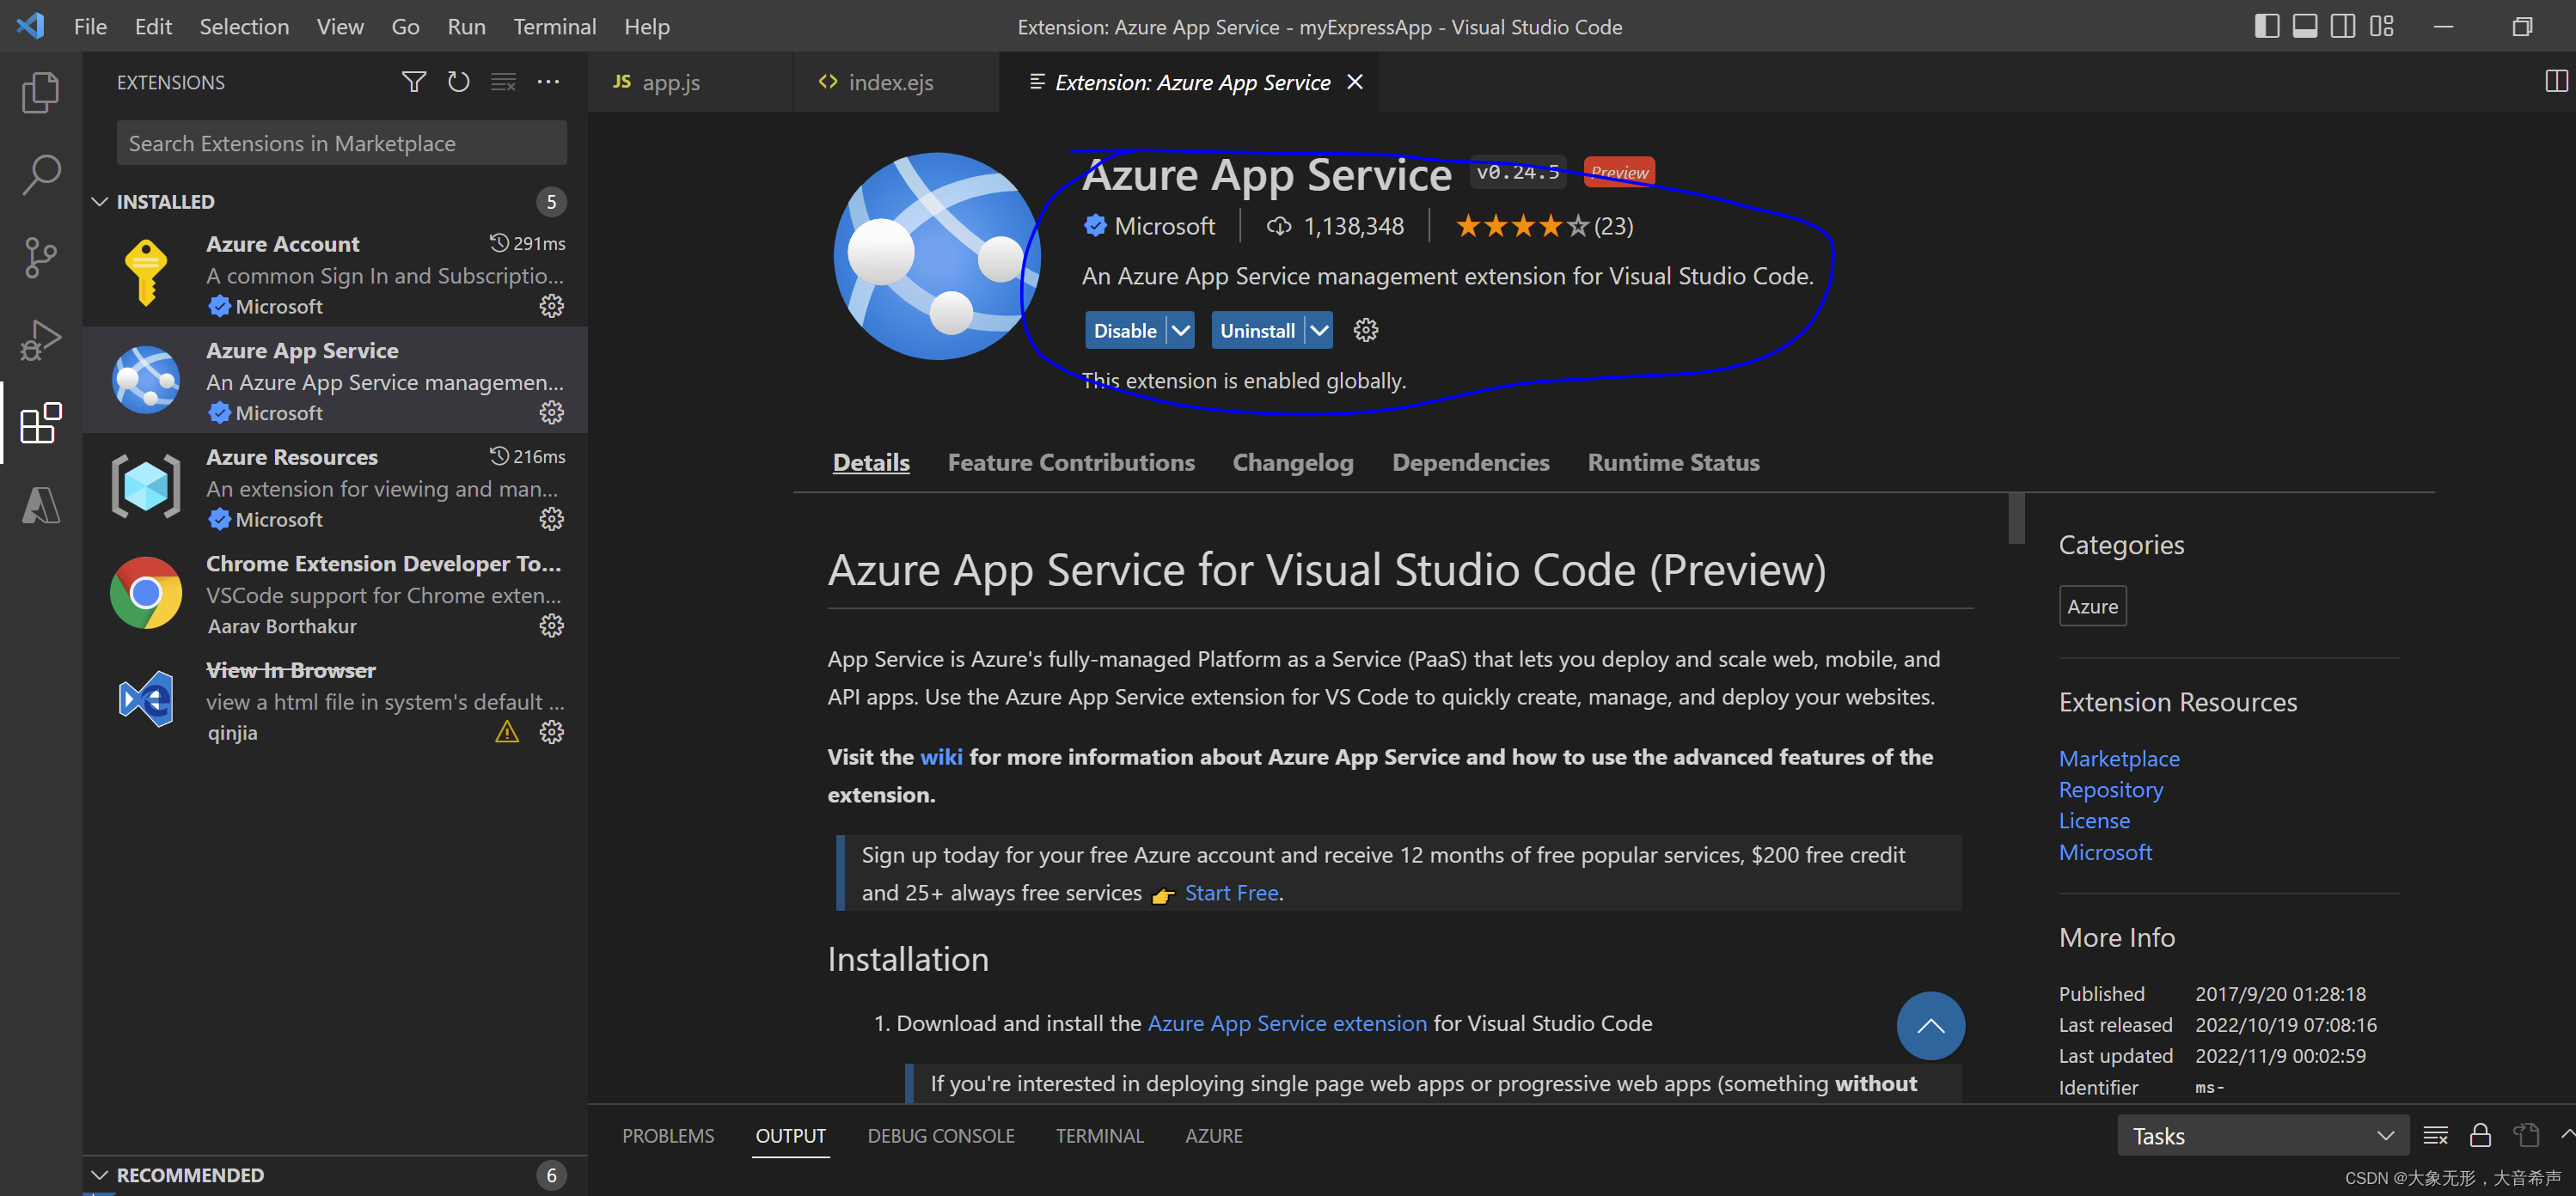Click the Uninstall button
The height and width of the screenshot is (1196, 2576).
[1257, 330]
